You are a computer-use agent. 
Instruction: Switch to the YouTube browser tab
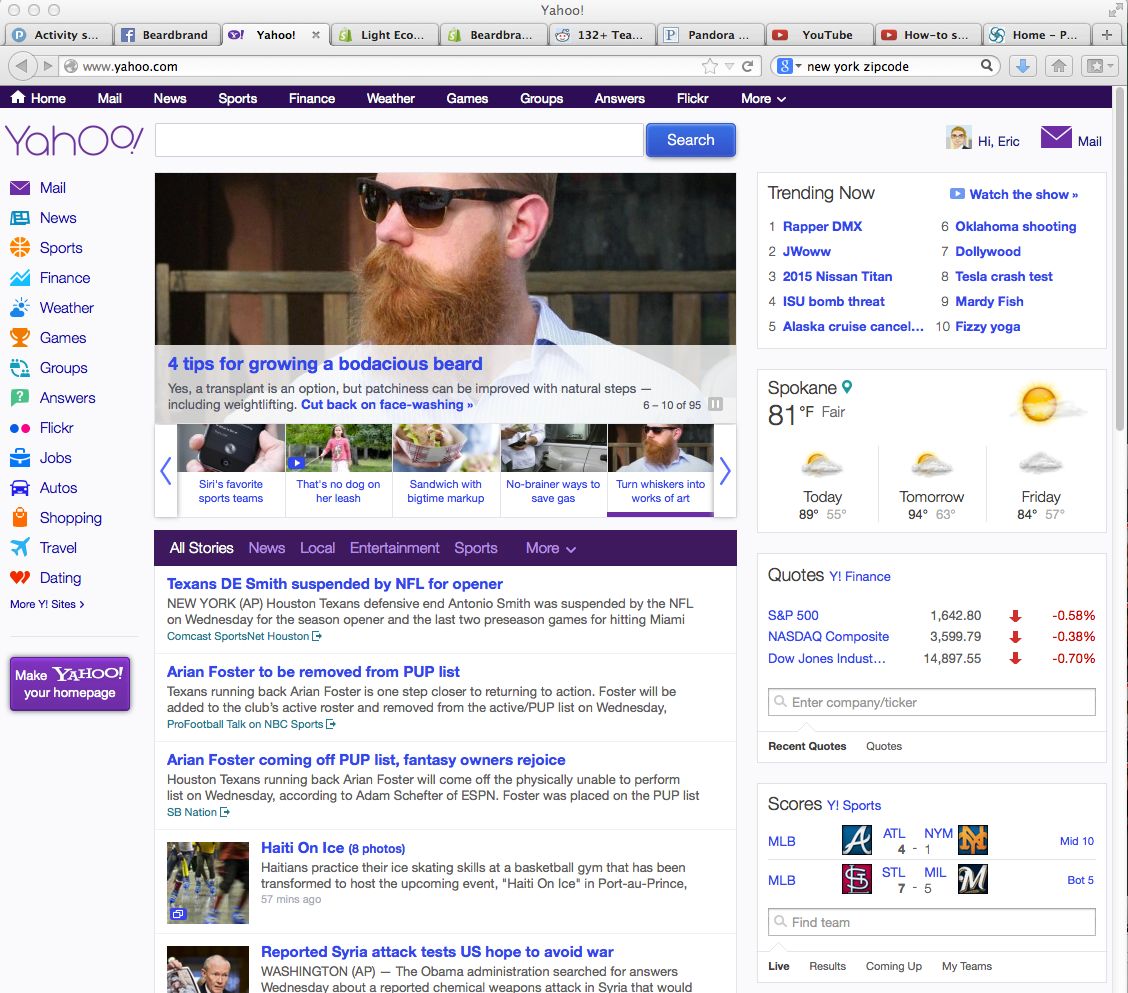tap(820, 33)
